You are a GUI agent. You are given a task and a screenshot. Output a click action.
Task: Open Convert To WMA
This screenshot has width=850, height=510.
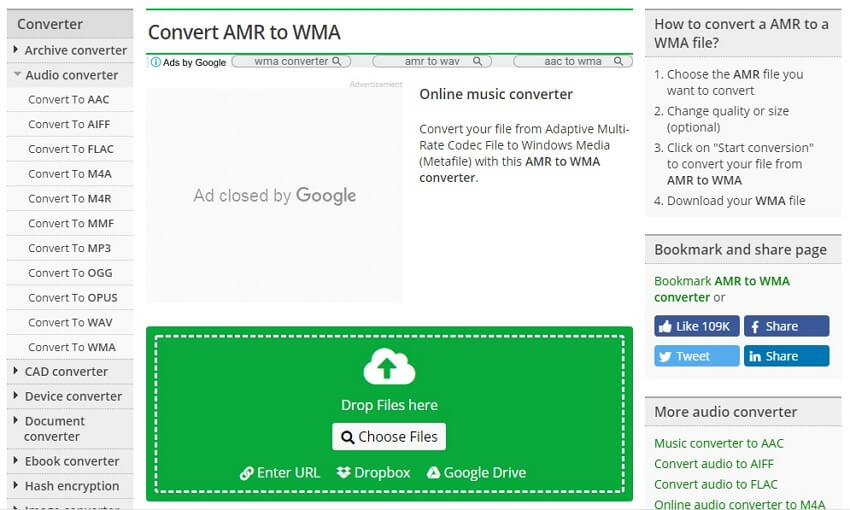(72, 347)
